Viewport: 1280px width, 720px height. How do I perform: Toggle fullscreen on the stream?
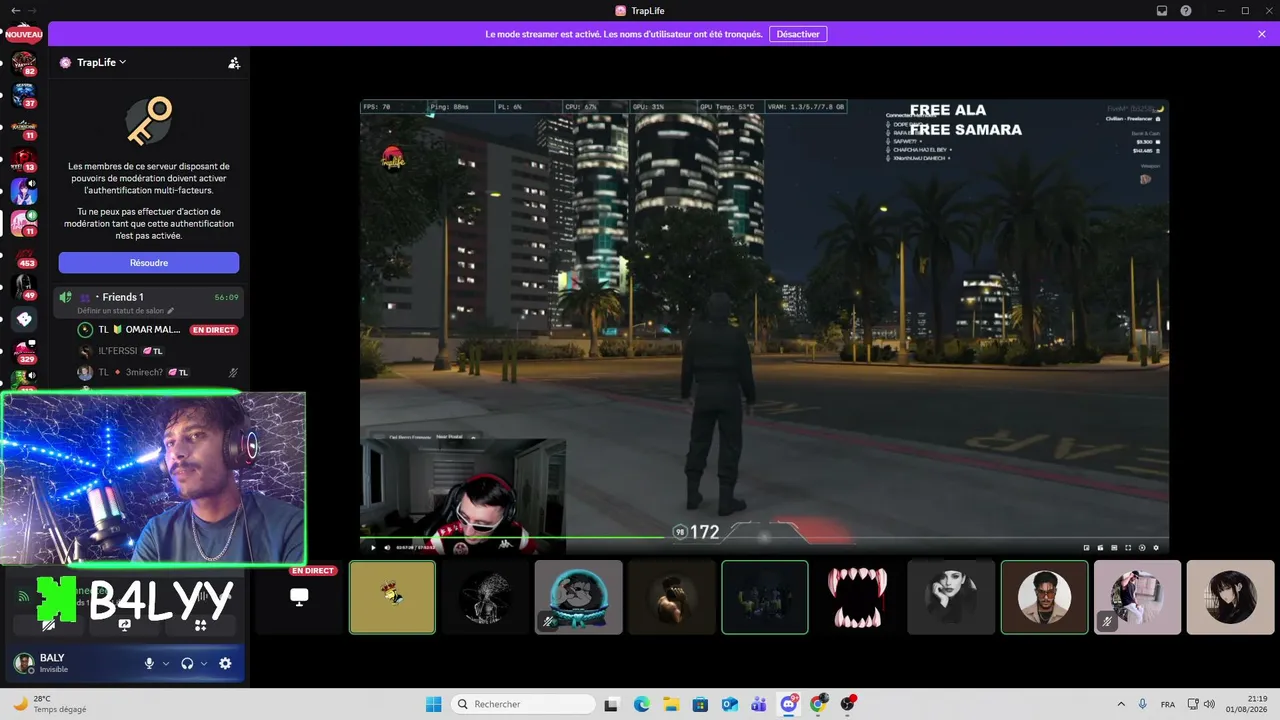pyautogui.click(x=1128, y=547)
